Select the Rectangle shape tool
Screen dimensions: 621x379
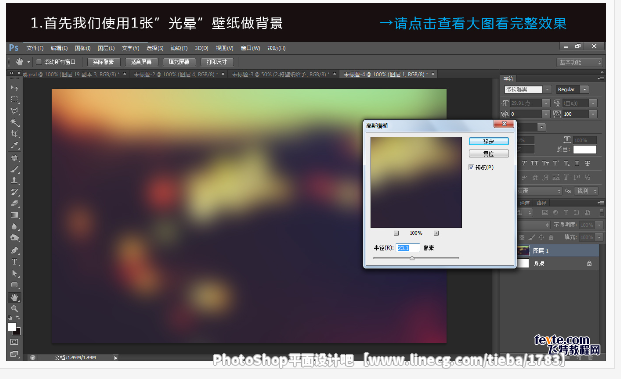[x=14, y=285]
